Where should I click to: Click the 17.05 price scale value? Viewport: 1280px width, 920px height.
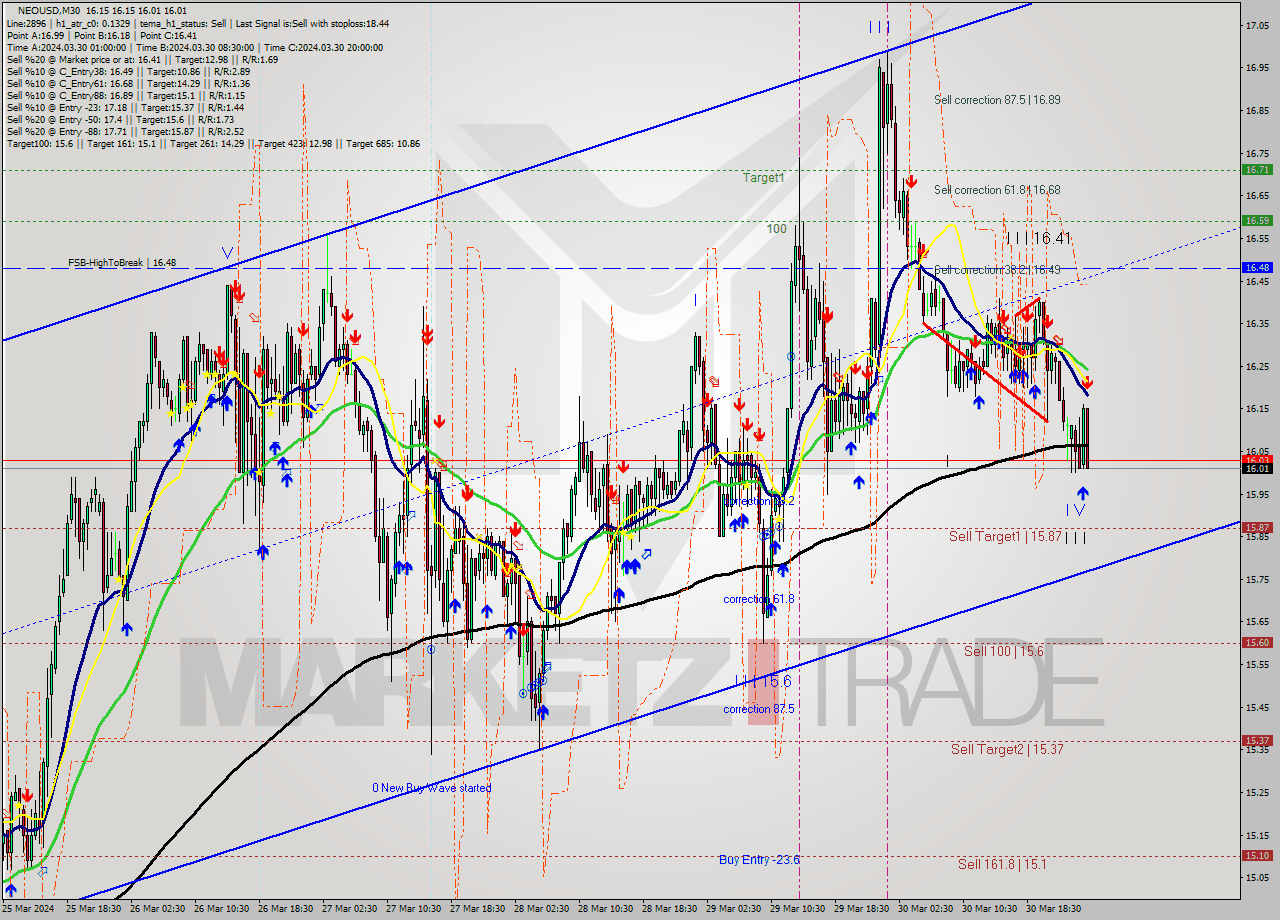click(1257, 25)
